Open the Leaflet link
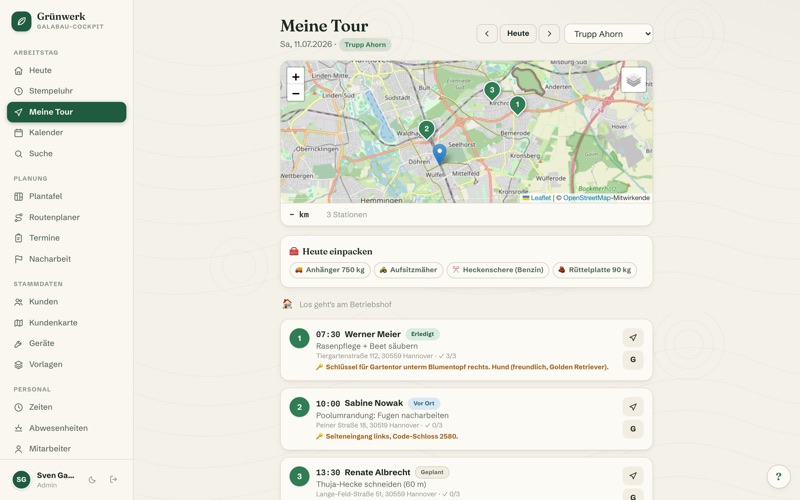 click(x=540, y=198)
